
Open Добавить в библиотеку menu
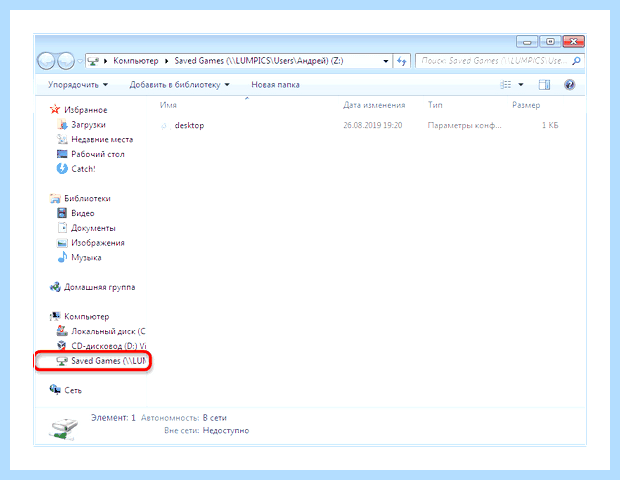tap(179, 85)
